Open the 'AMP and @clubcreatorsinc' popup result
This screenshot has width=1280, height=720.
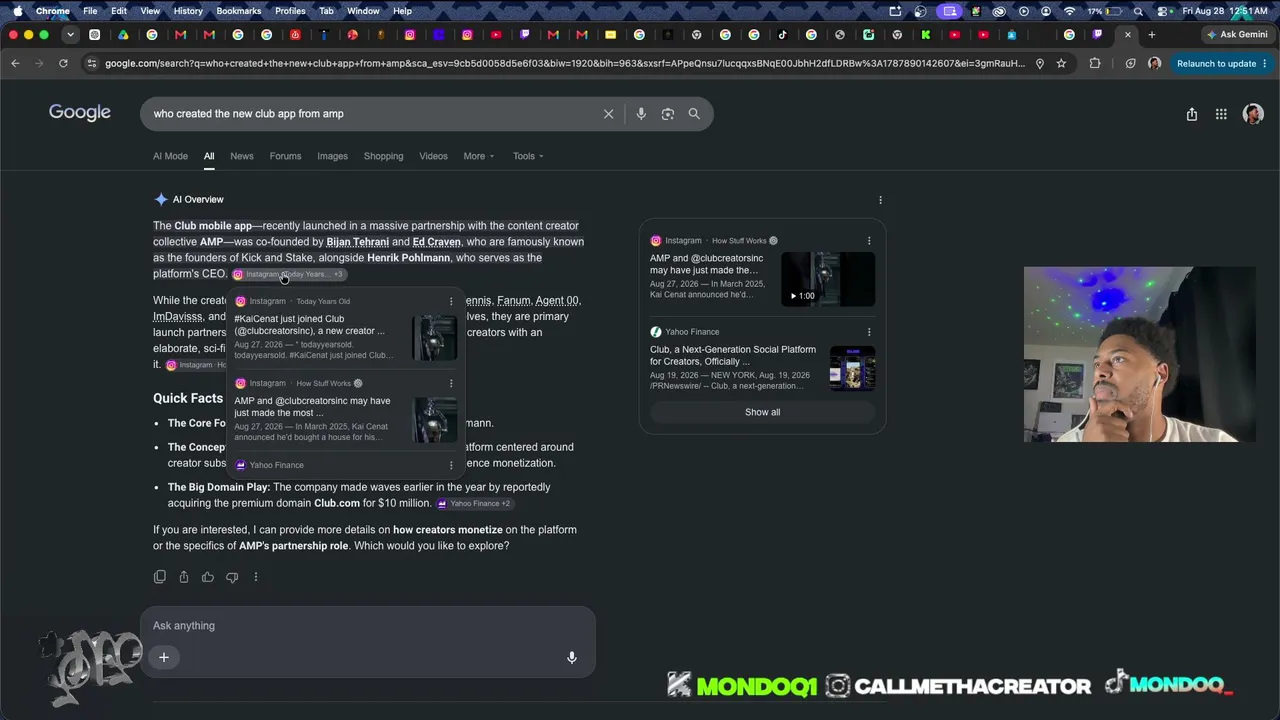click(312, 407)
